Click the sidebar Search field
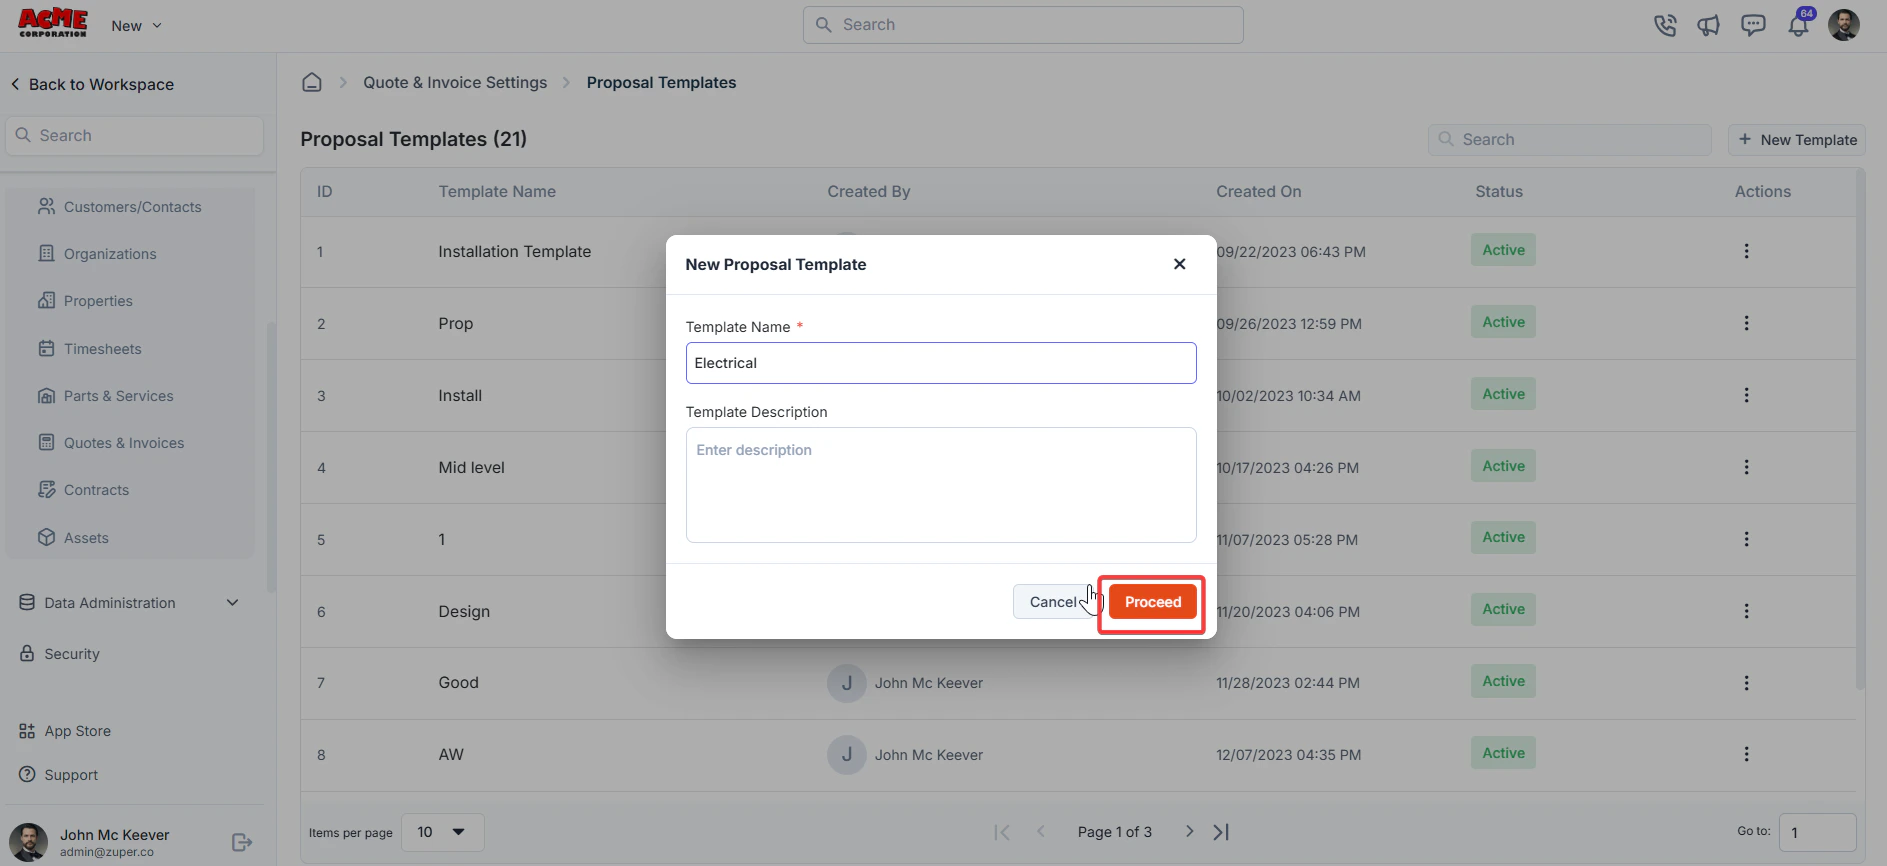Screen dimensions: 1887x866 click(135, 136)
